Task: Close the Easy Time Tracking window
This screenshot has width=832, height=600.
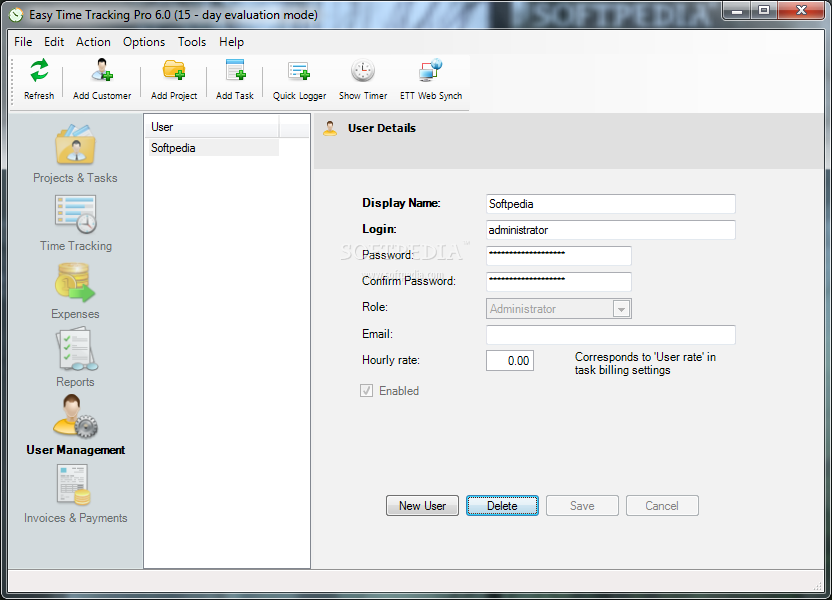Action: coord(802,11)
